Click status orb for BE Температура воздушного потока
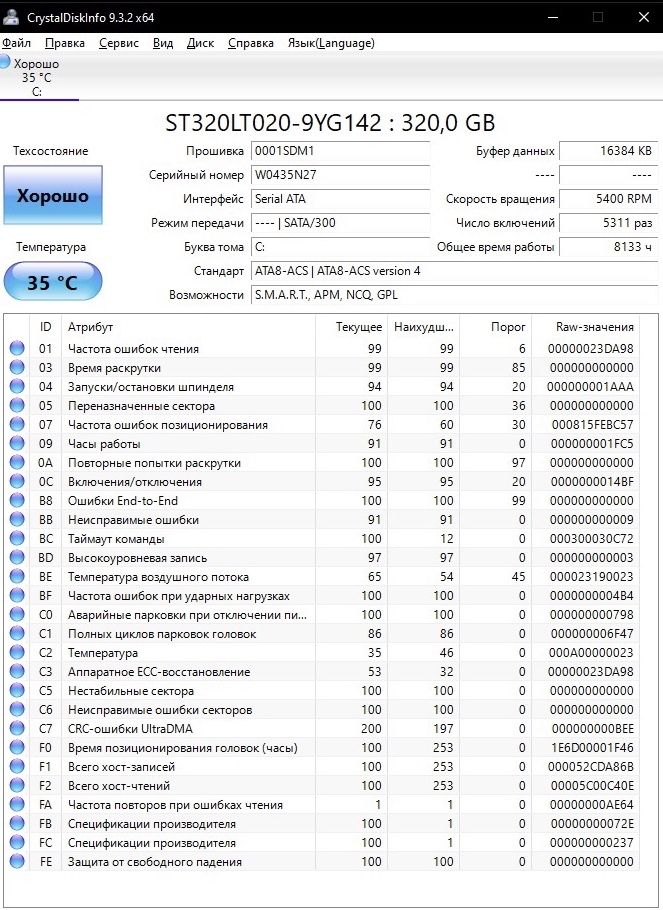 [17, 576]
